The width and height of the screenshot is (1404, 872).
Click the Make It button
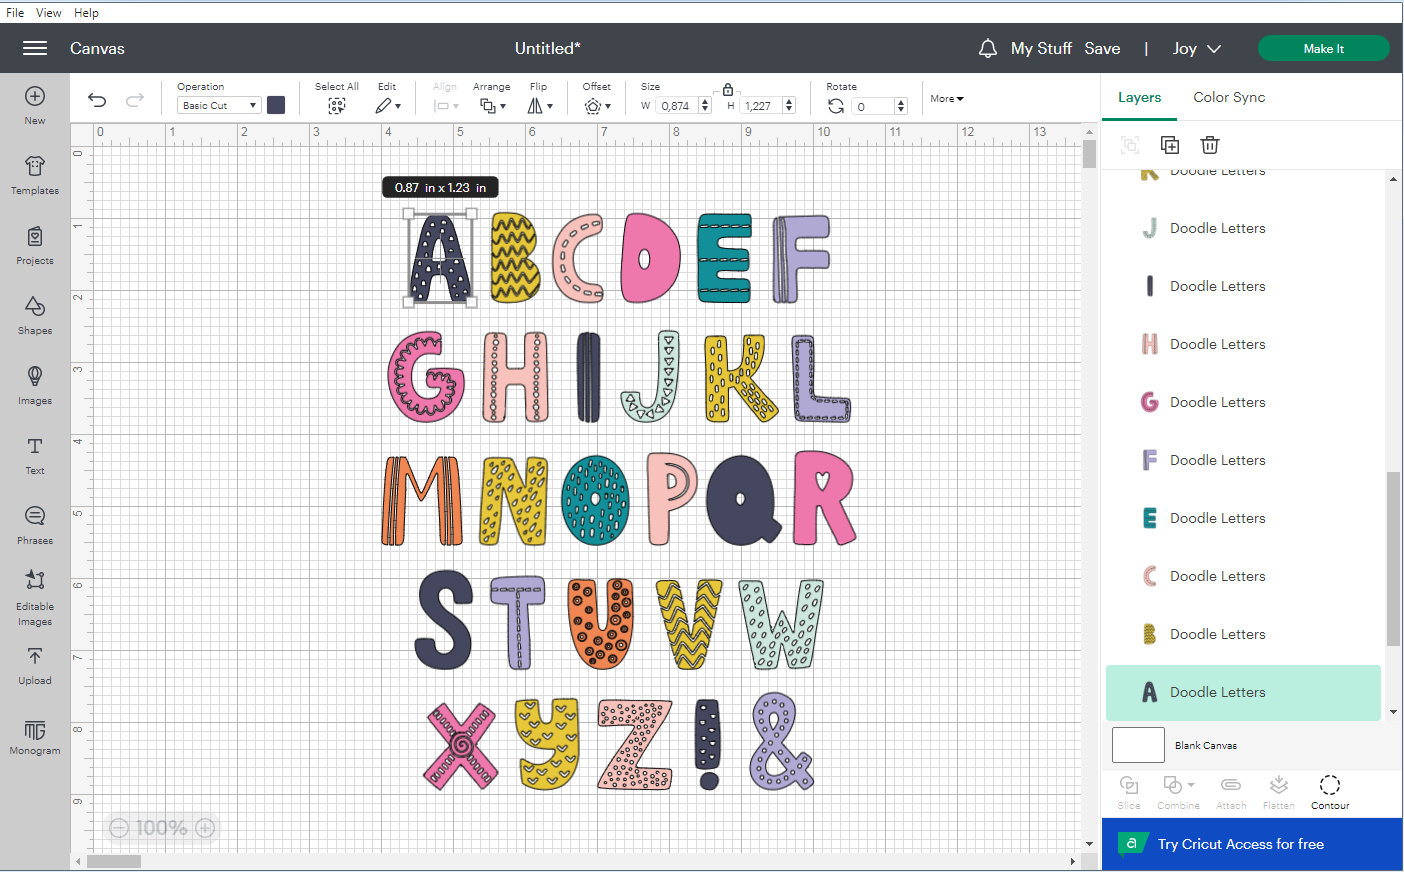[x=1323, y=48]
